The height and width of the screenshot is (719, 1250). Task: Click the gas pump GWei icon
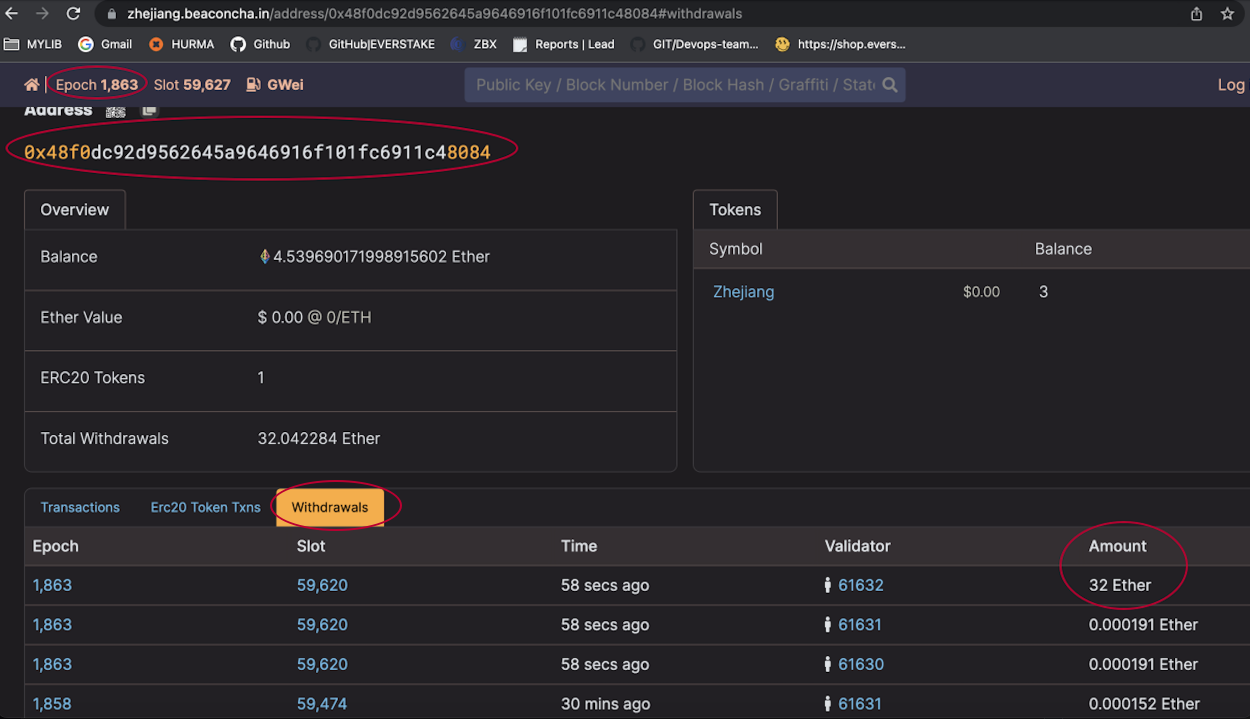tap(254, 85)
